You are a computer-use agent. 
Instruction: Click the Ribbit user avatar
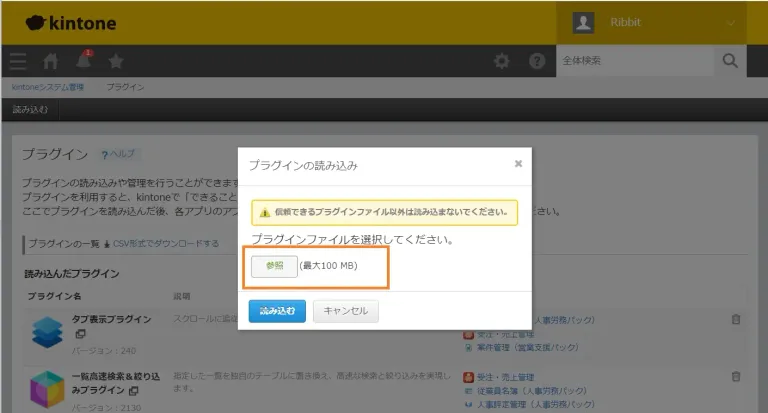point(583,23)
